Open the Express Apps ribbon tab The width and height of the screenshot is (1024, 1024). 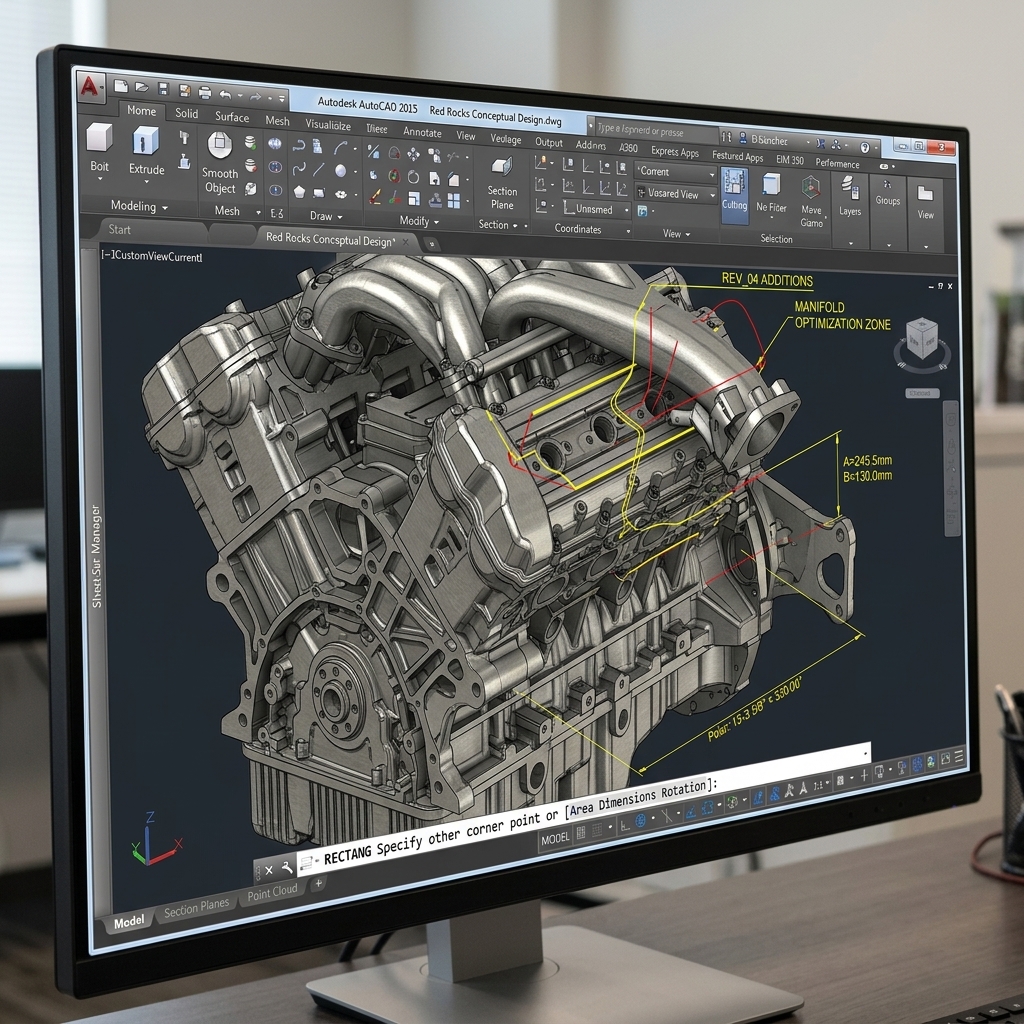point(675,152)
